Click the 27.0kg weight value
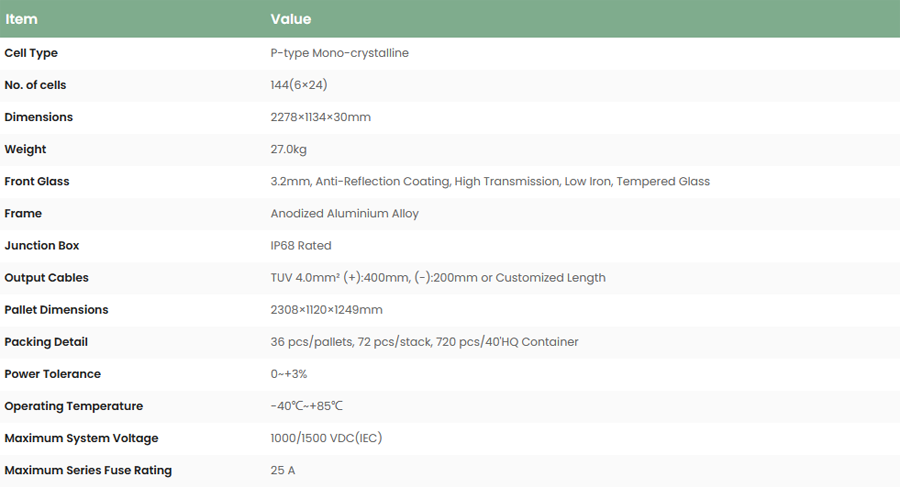The width and height of the screenshot is (900, 488). 288,149
